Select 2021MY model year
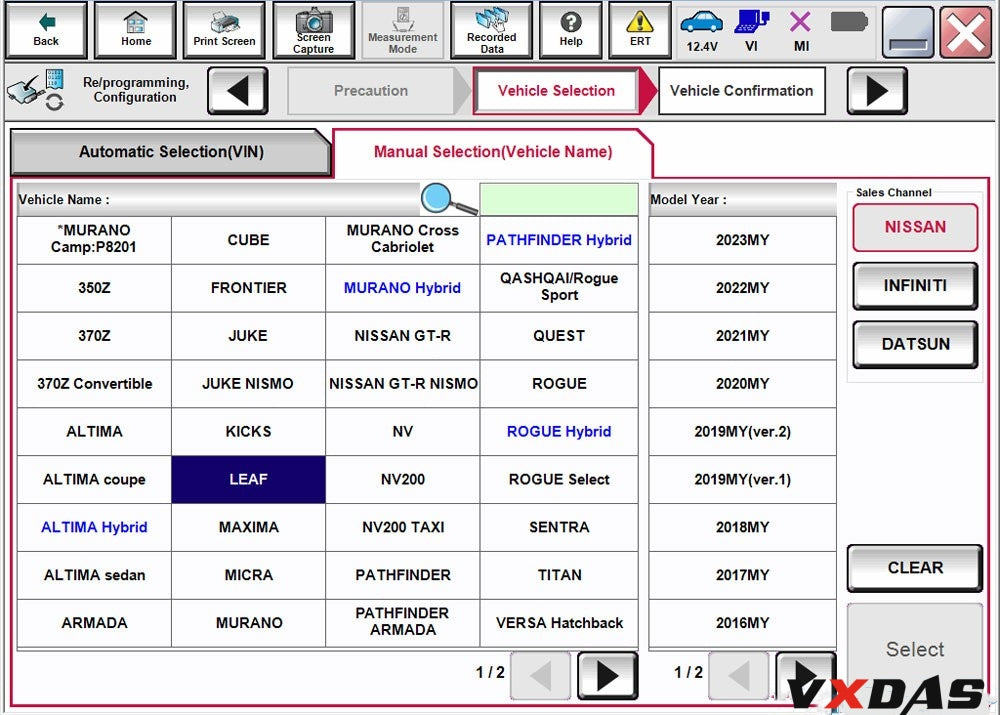The image size is (1000, 715). coord(742,335)
